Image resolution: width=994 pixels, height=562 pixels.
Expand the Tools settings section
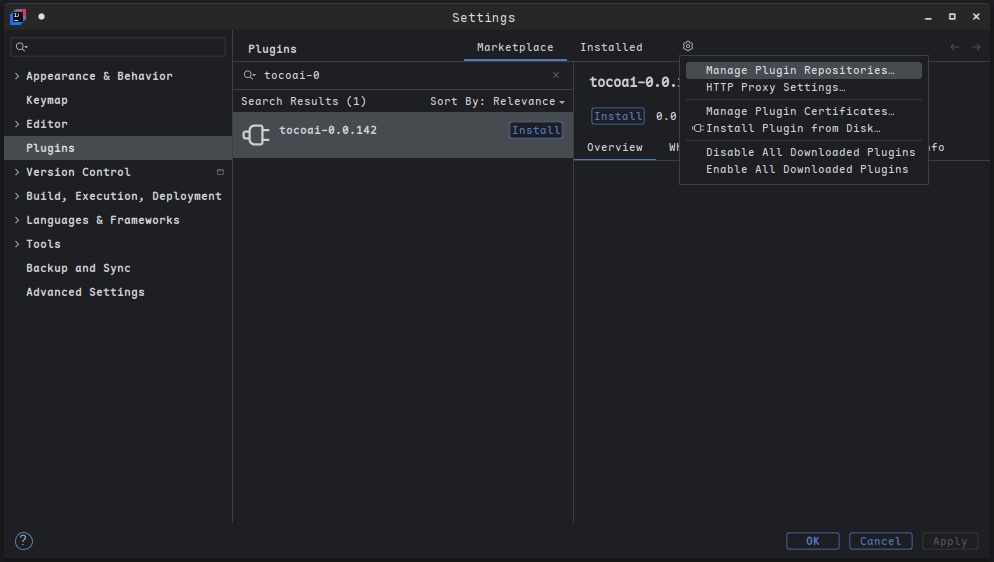(x=17, y=244)
